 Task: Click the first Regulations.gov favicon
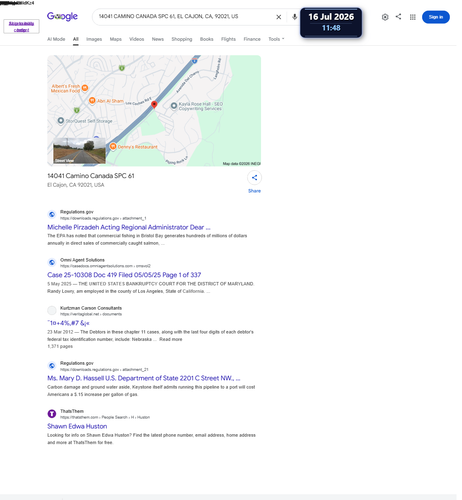point(52,214)
